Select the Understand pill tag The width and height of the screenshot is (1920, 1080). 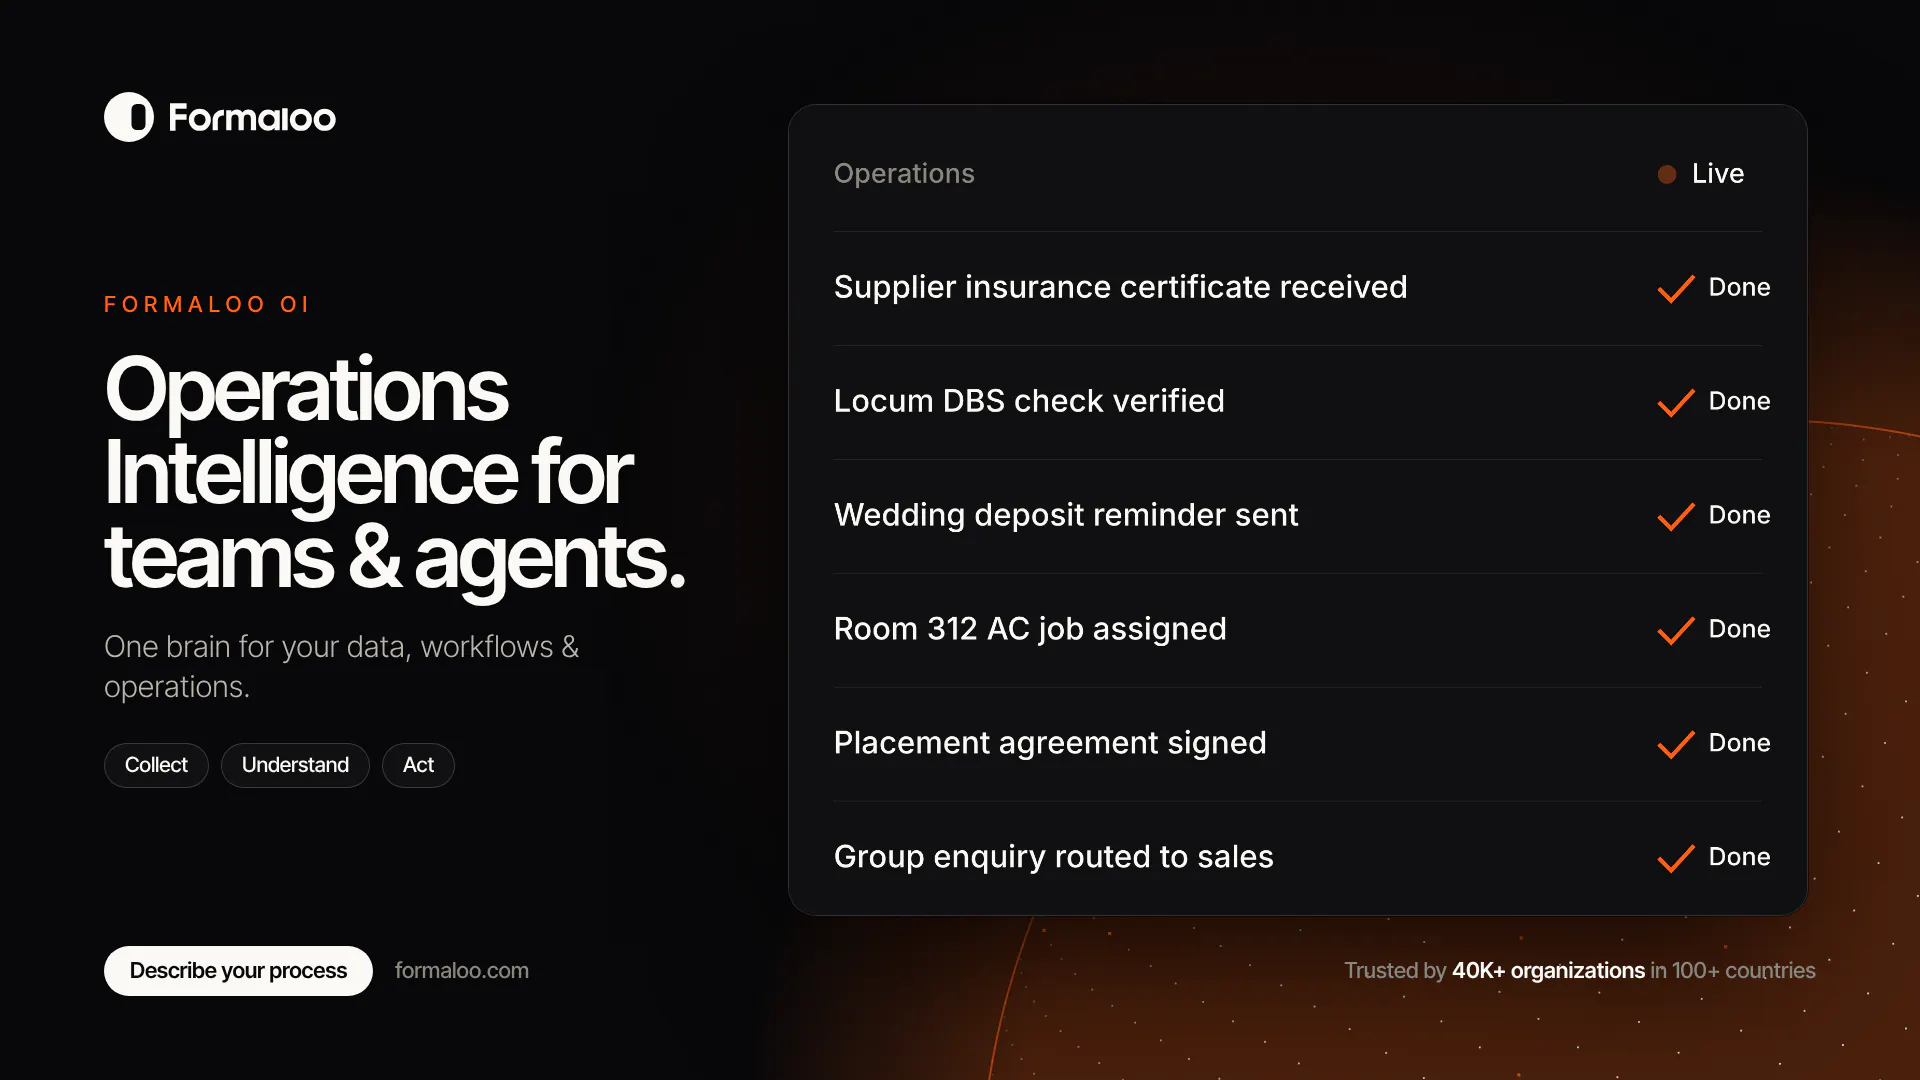(295, 765)
